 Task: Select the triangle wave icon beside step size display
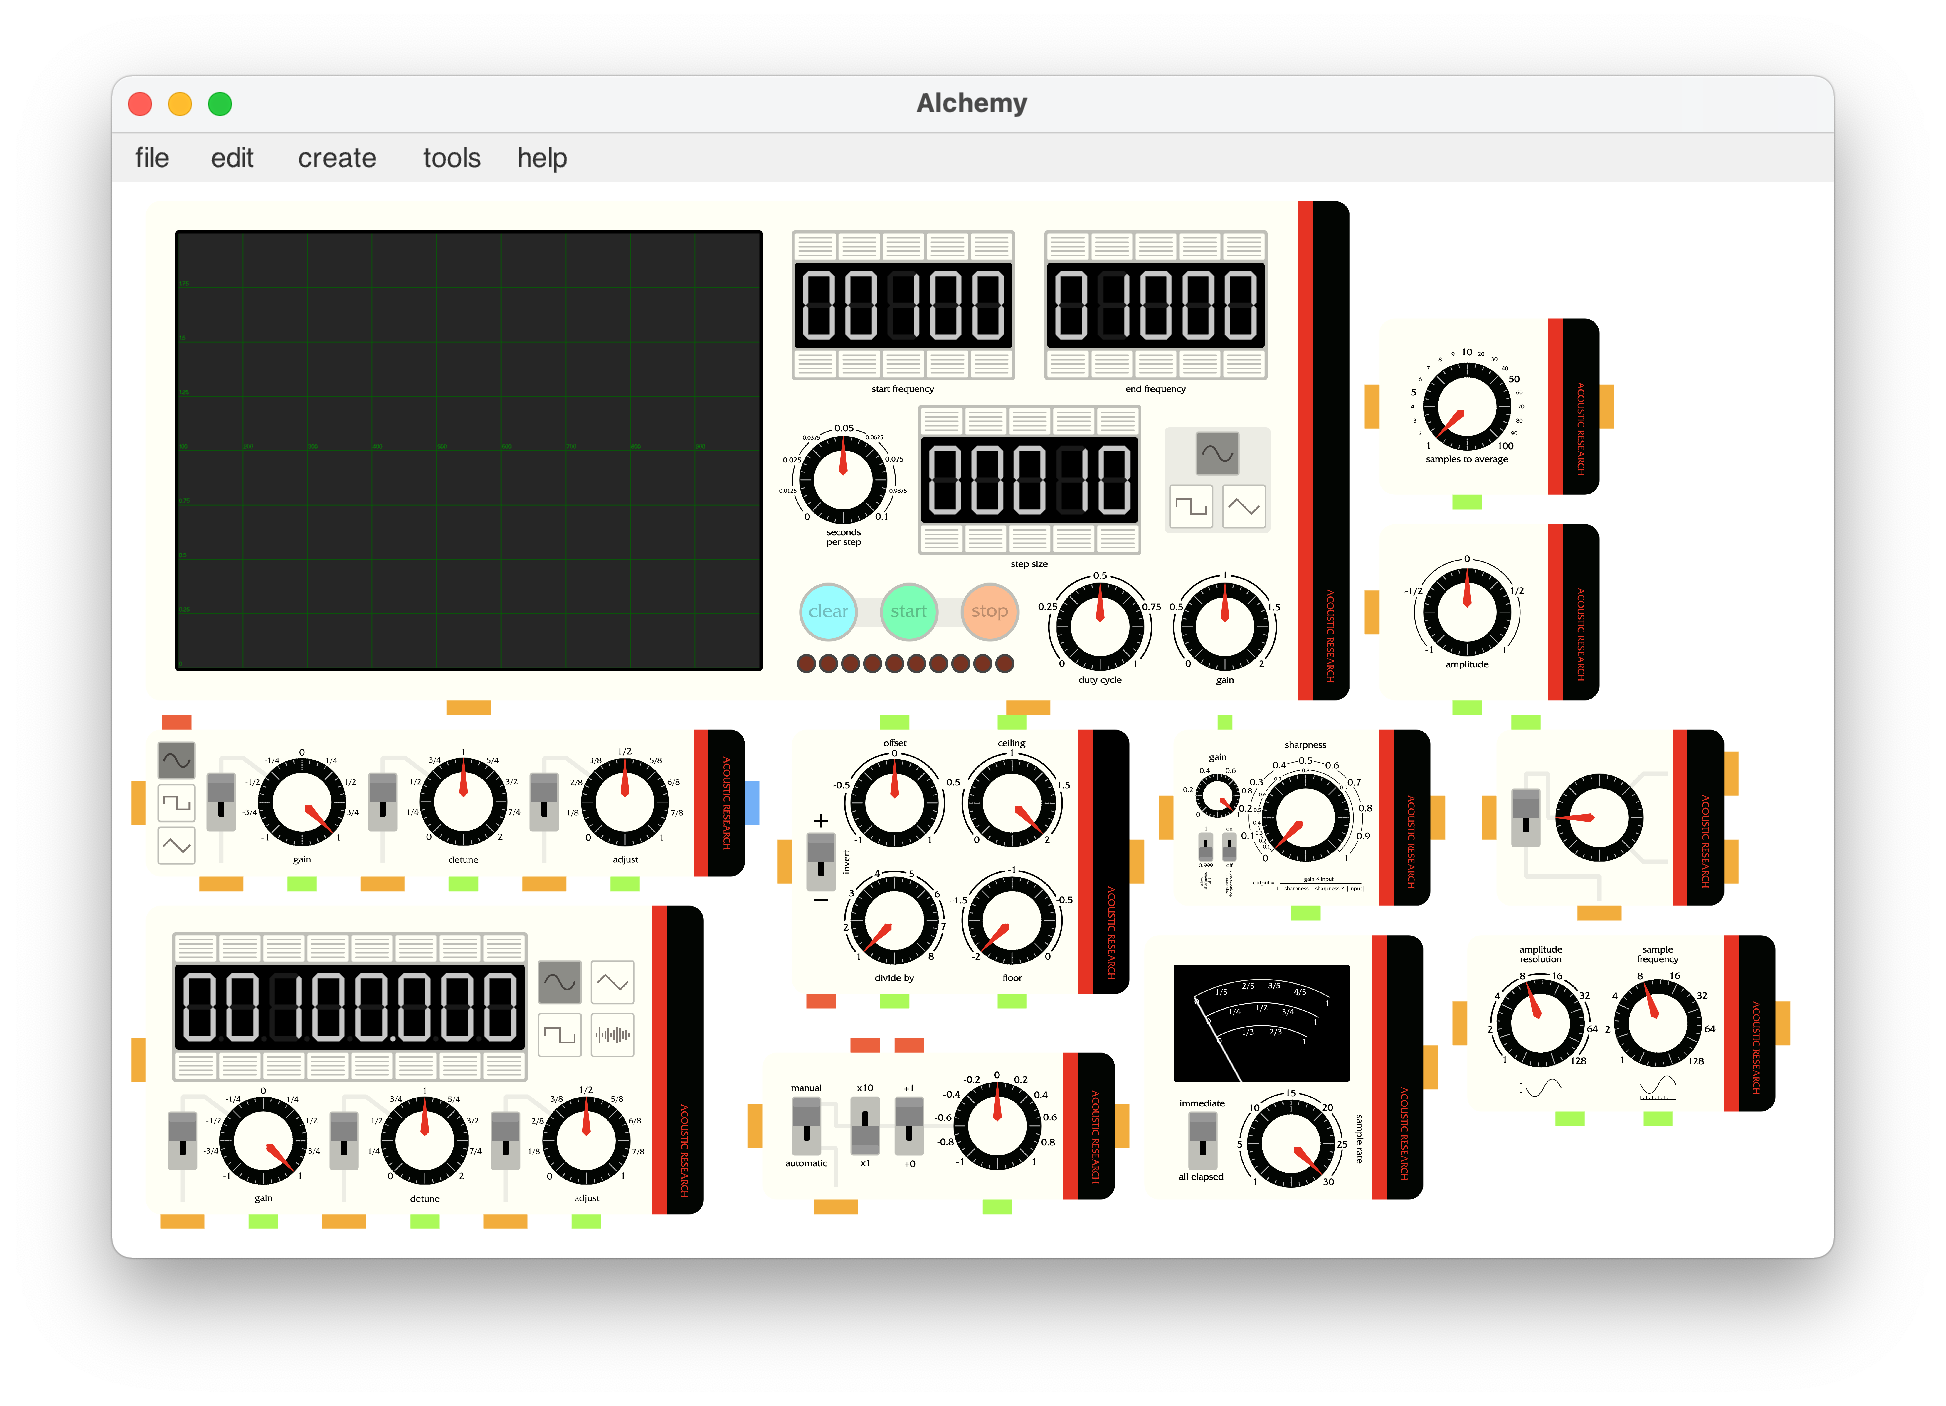pos(1244,506)
